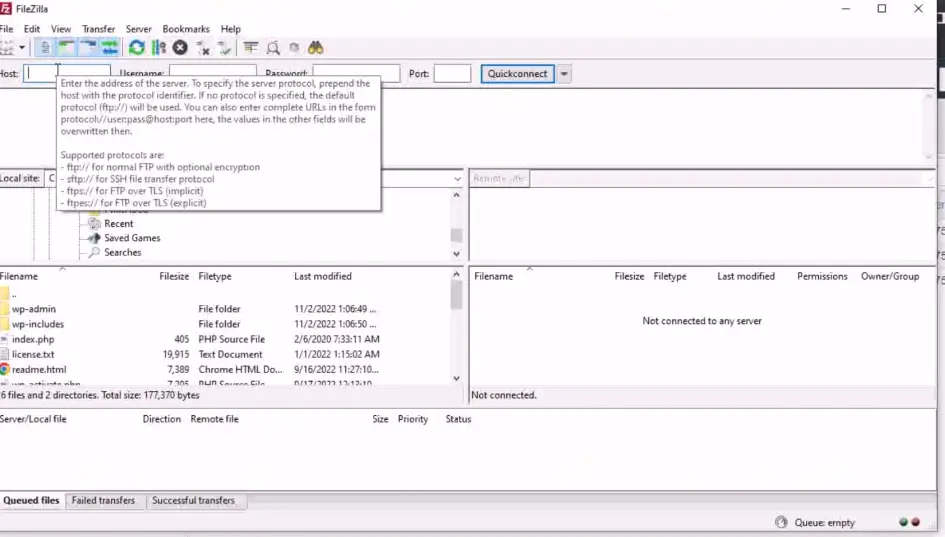Click the Quickconnect button
The width and height of the screenshot is (945, 537).
pyautogui.click(x=518, y=74)
